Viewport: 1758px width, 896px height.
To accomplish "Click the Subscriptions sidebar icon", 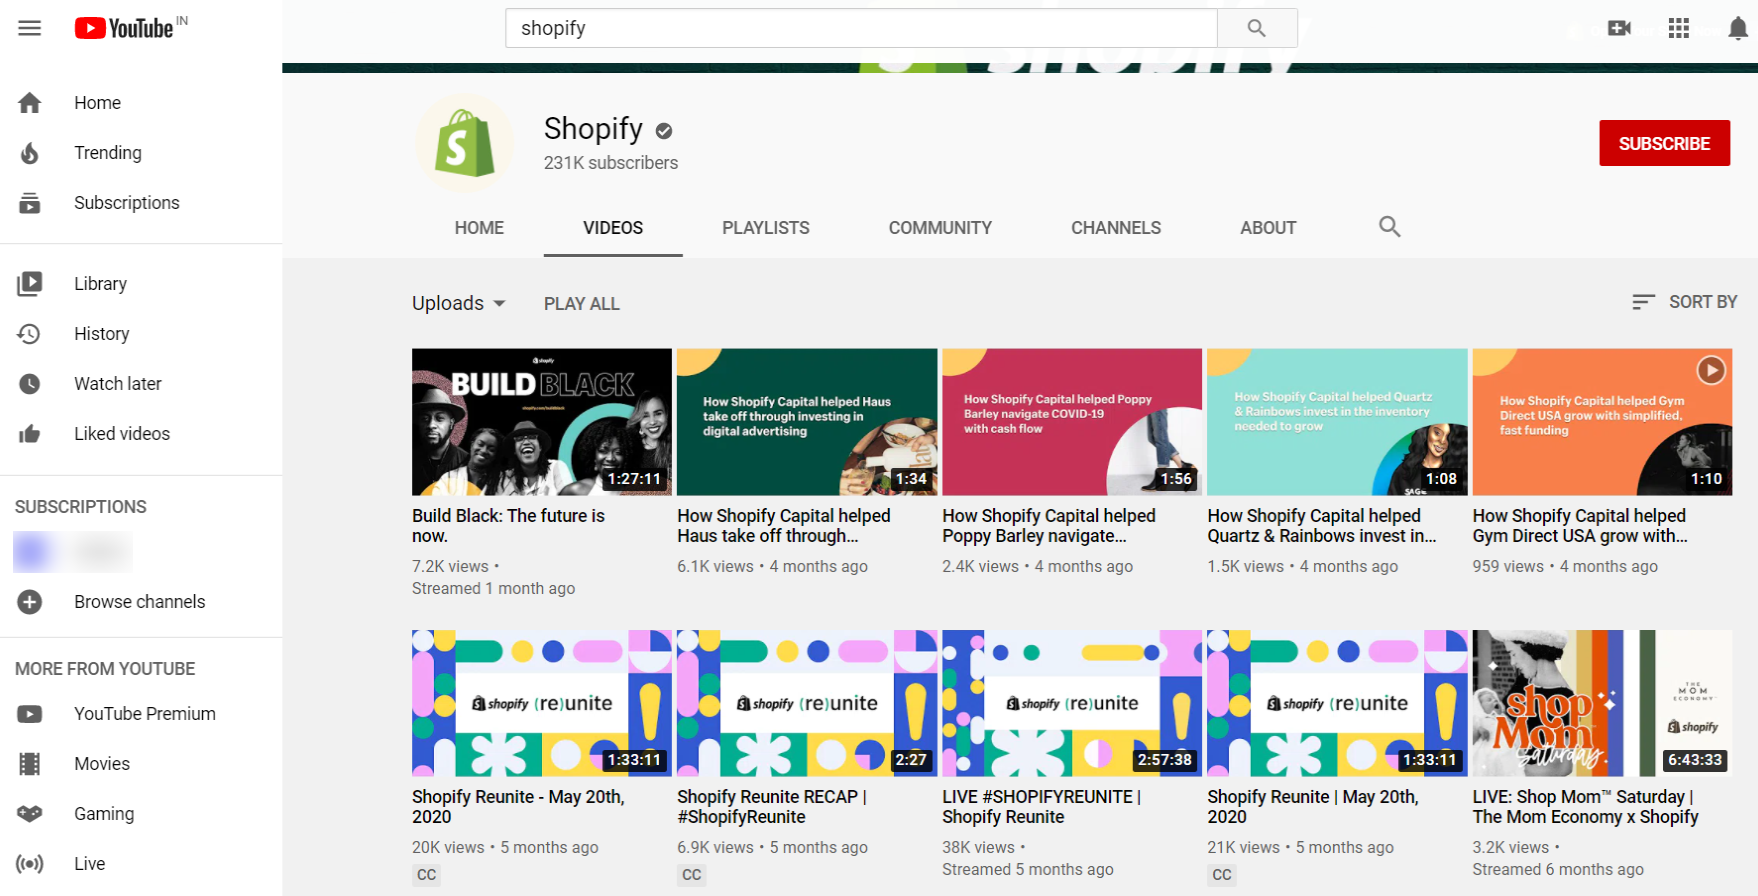I will [x=30, y=203].
